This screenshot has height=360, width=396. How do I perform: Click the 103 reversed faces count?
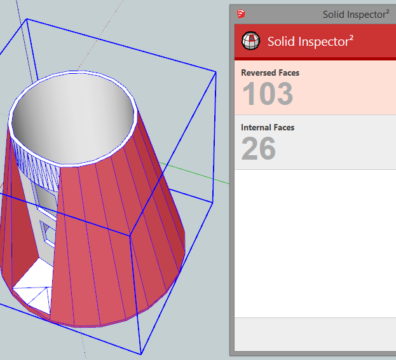tap(268, 94)
